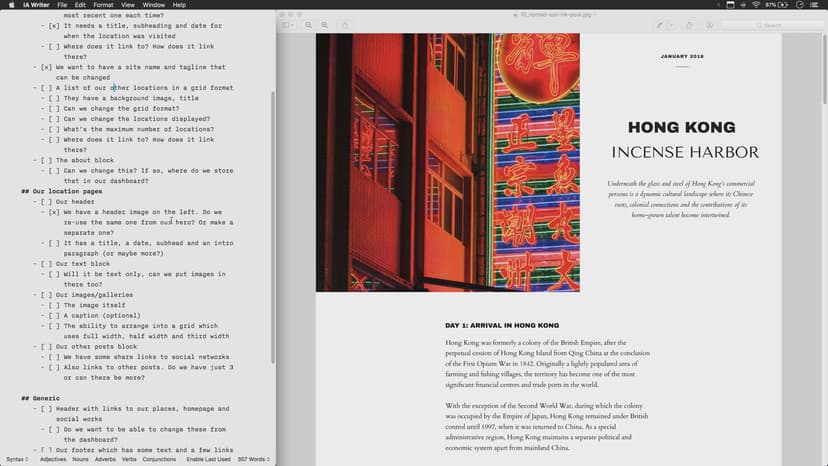Toggle the 'A caption (optional)' checkbox
This screenshot has width=828, height=466.
[53, 315]
